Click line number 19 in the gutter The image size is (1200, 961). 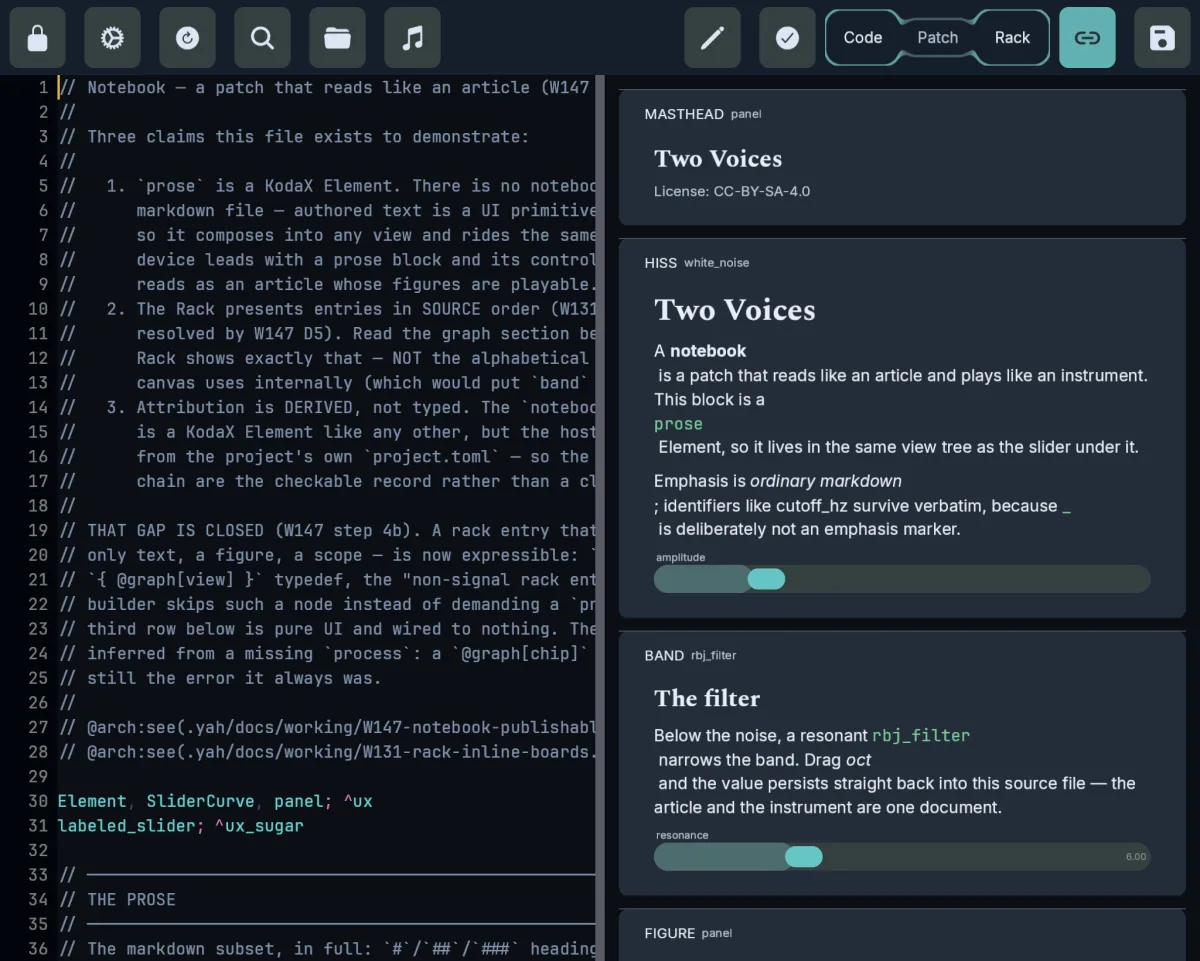coord(38,530)
